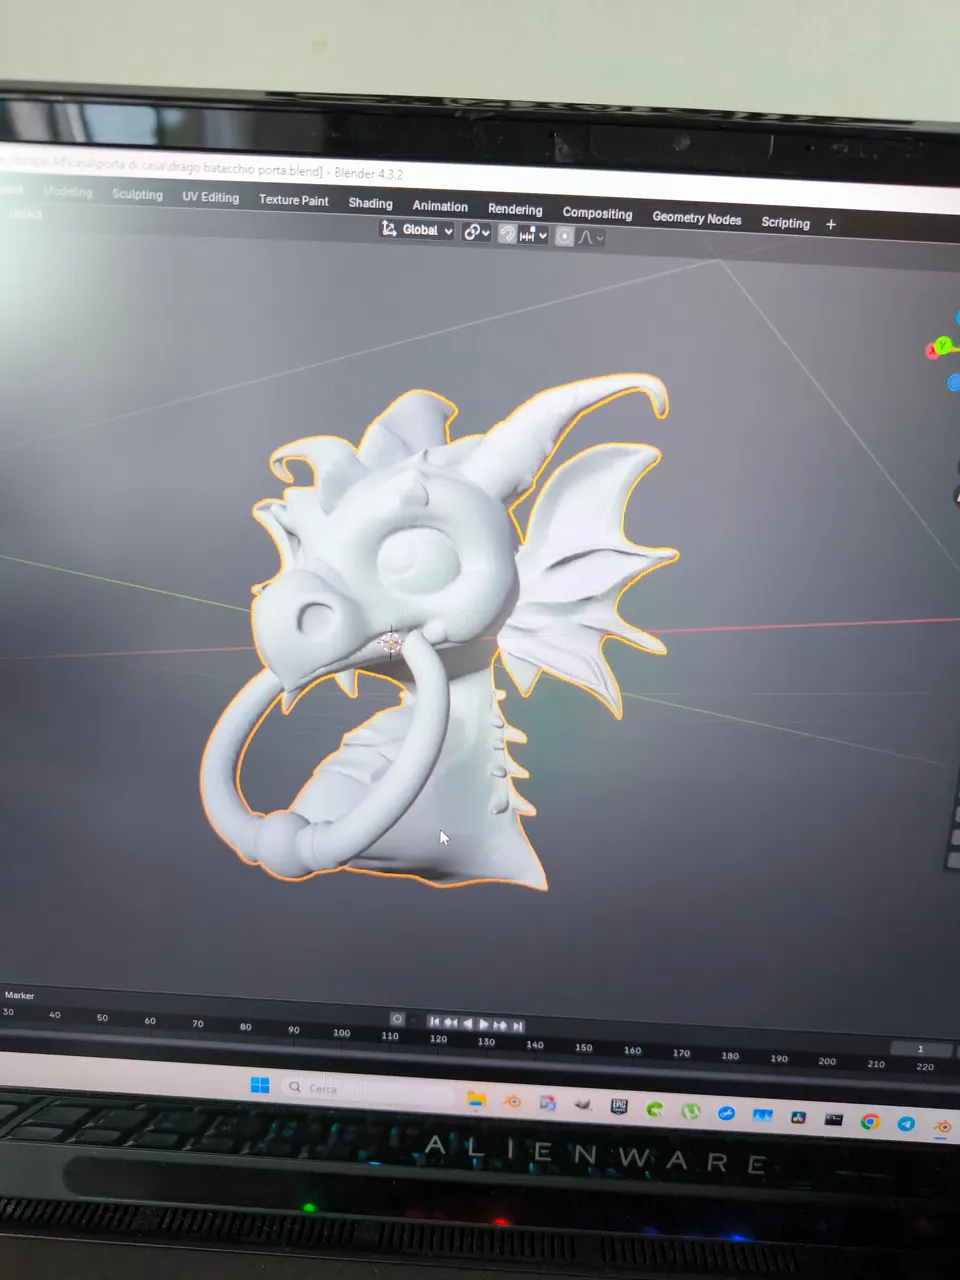Jump to the next keyframe
The image size is (960, 1280).
501,1025
